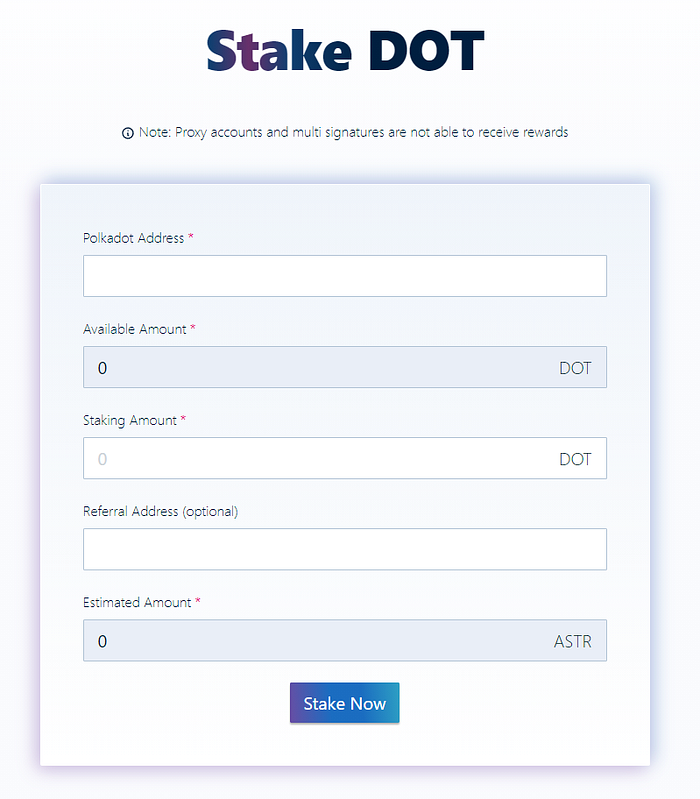Image resolution: width=700 pixels, height=799 pixels.
Task: Click the Polkadot Address label
Action: coord(133,238)
